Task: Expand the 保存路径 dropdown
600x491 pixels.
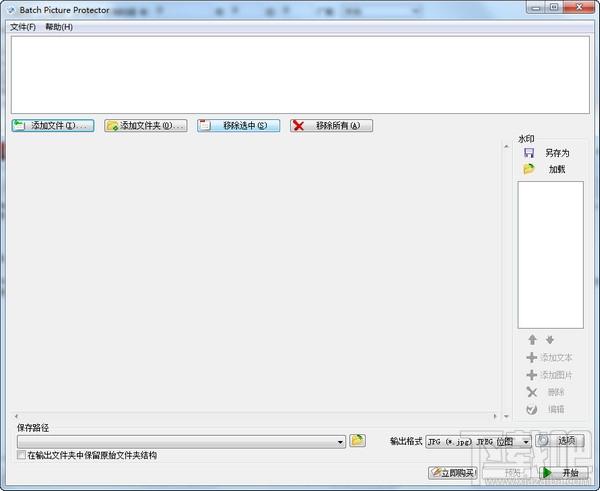Action: point(340,442)
